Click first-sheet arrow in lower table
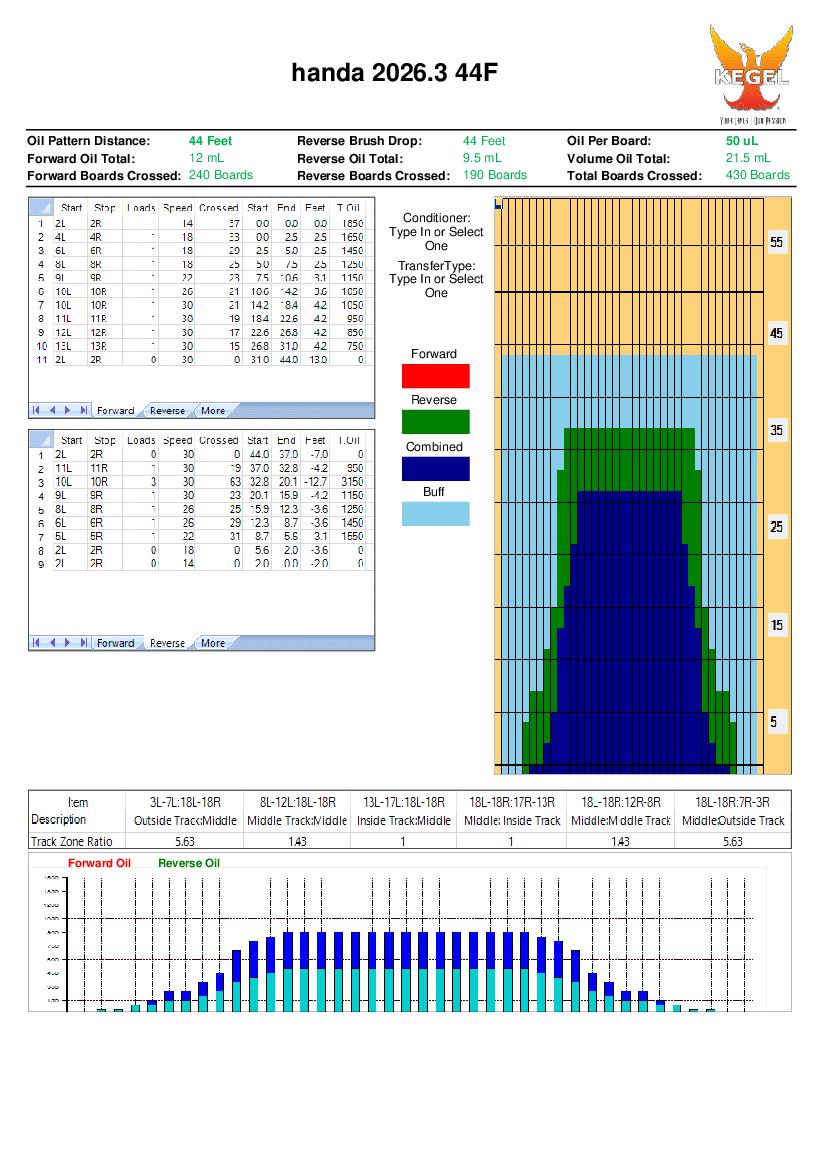This screenshot has width=826, height=1169. 38,643
